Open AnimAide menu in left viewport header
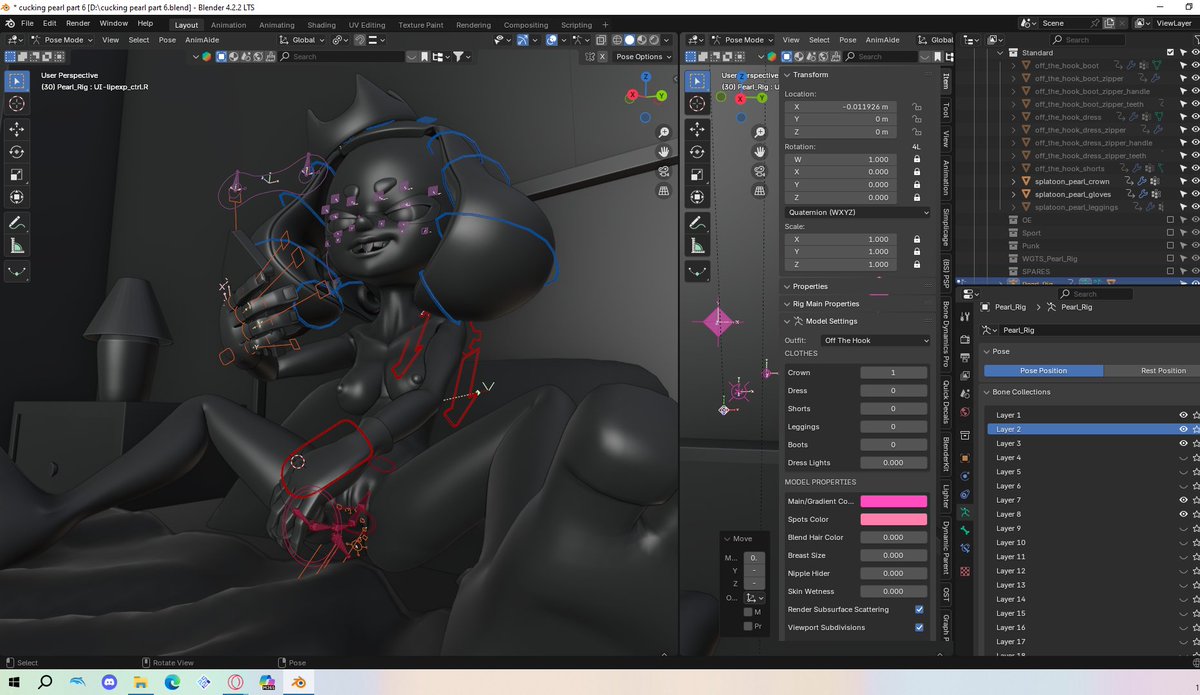 202,40
